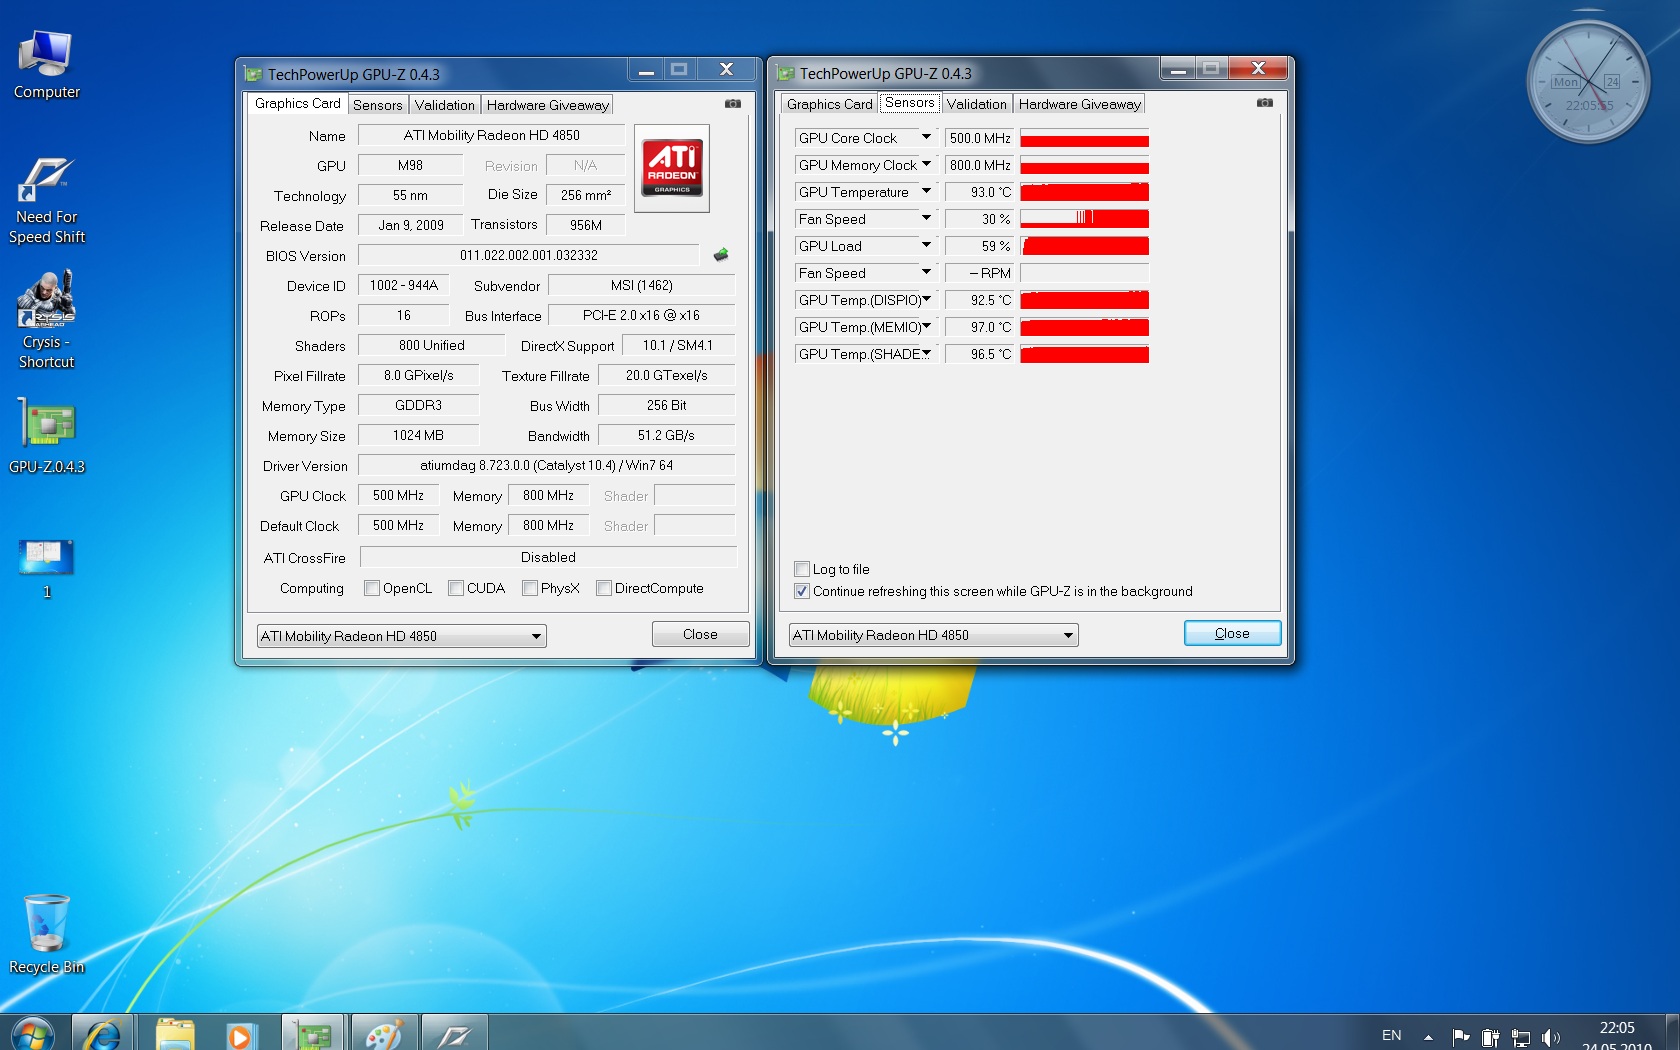Enable Log to file

pos(801,569)
